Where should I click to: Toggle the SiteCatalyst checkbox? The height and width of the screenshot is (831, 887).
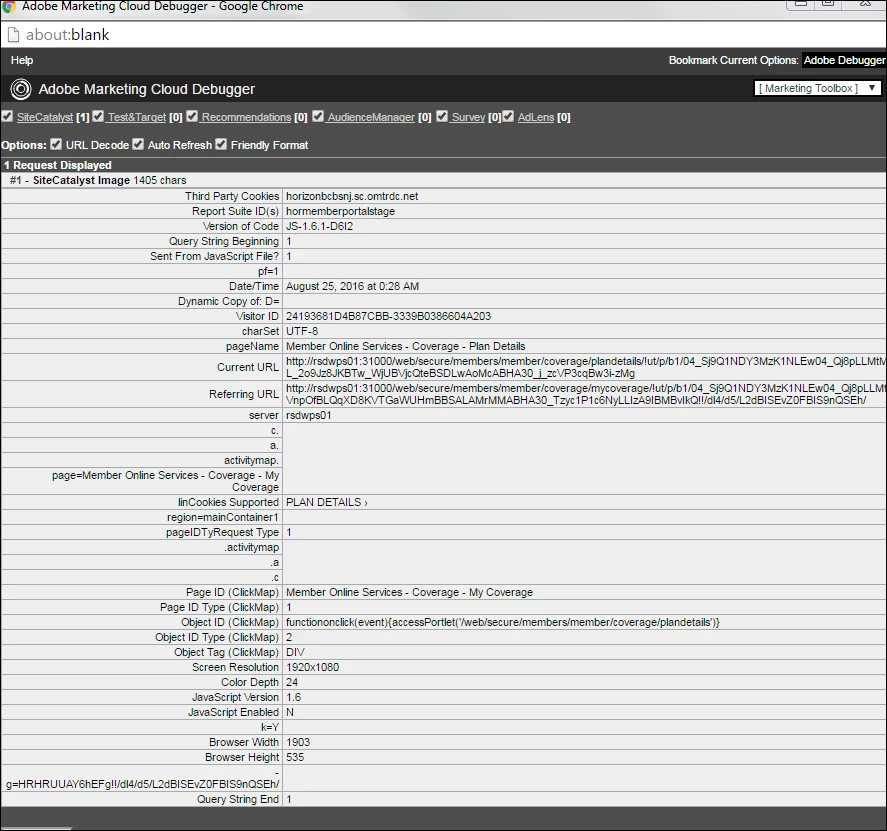[7, 116]
